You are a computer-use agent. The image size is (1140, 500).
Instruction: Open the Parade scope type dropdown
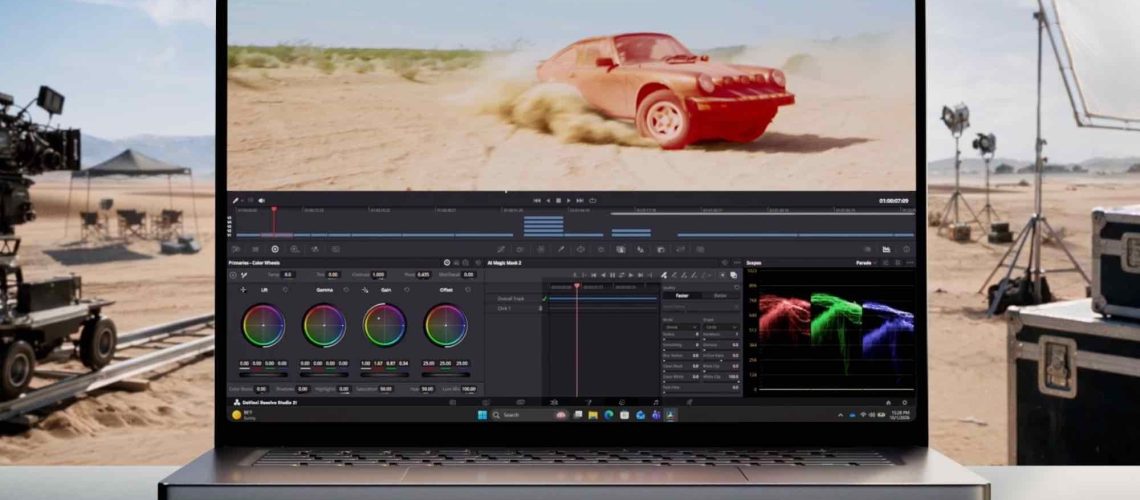pos(865,262)
